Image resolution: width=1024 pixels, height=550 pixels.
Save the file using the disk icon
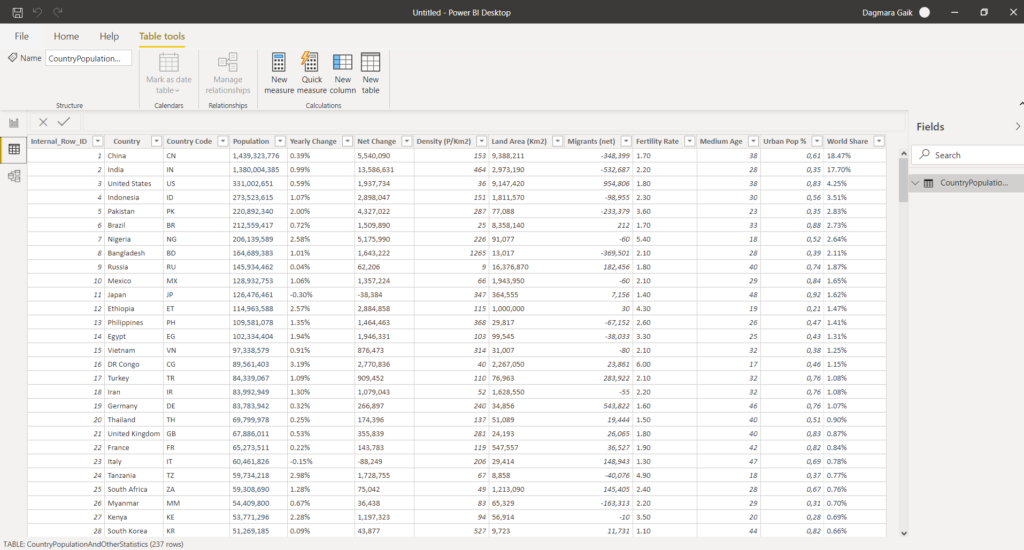point(18,12)
